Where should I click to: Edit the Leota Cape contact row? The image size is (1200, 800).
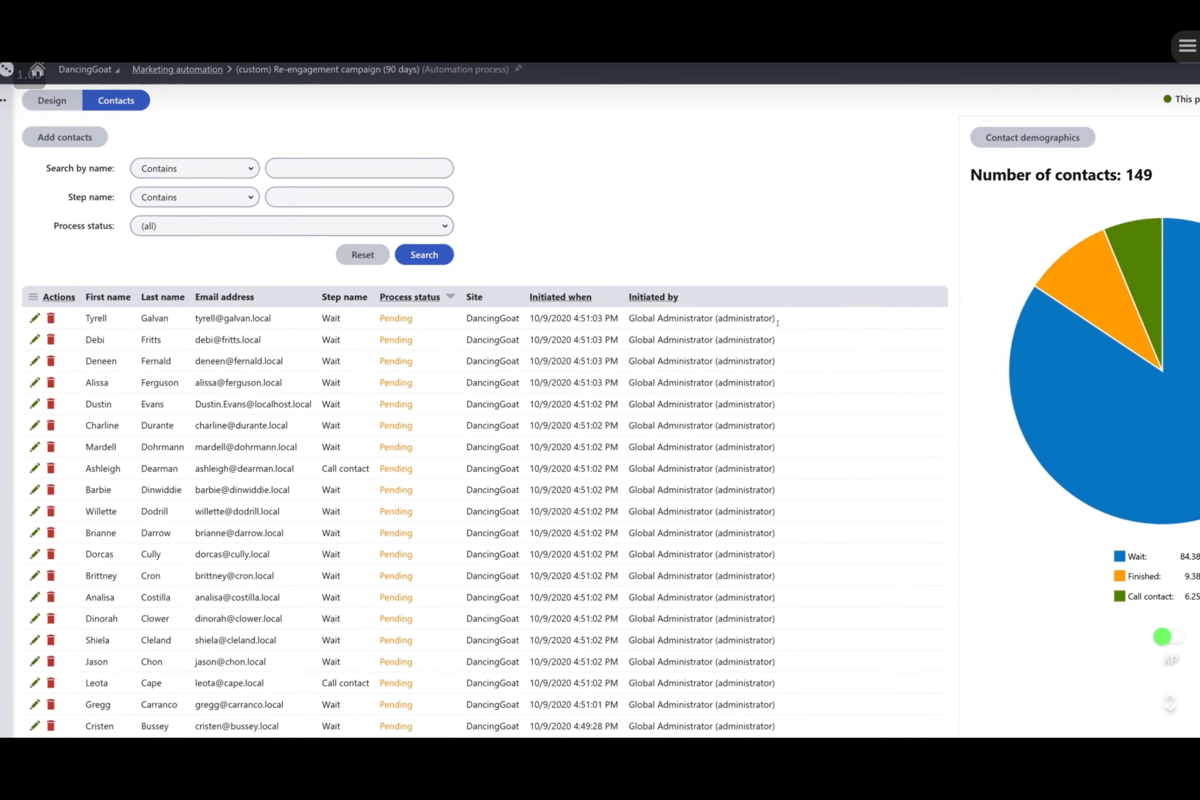(35, 683)
